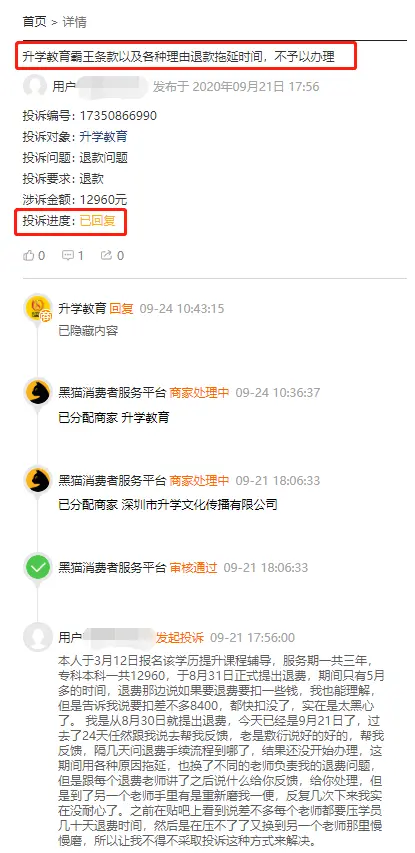The width and height of the screenshot is (415, 853).
Task: Click the 已回复 complaint status
Action: (97, 221)
